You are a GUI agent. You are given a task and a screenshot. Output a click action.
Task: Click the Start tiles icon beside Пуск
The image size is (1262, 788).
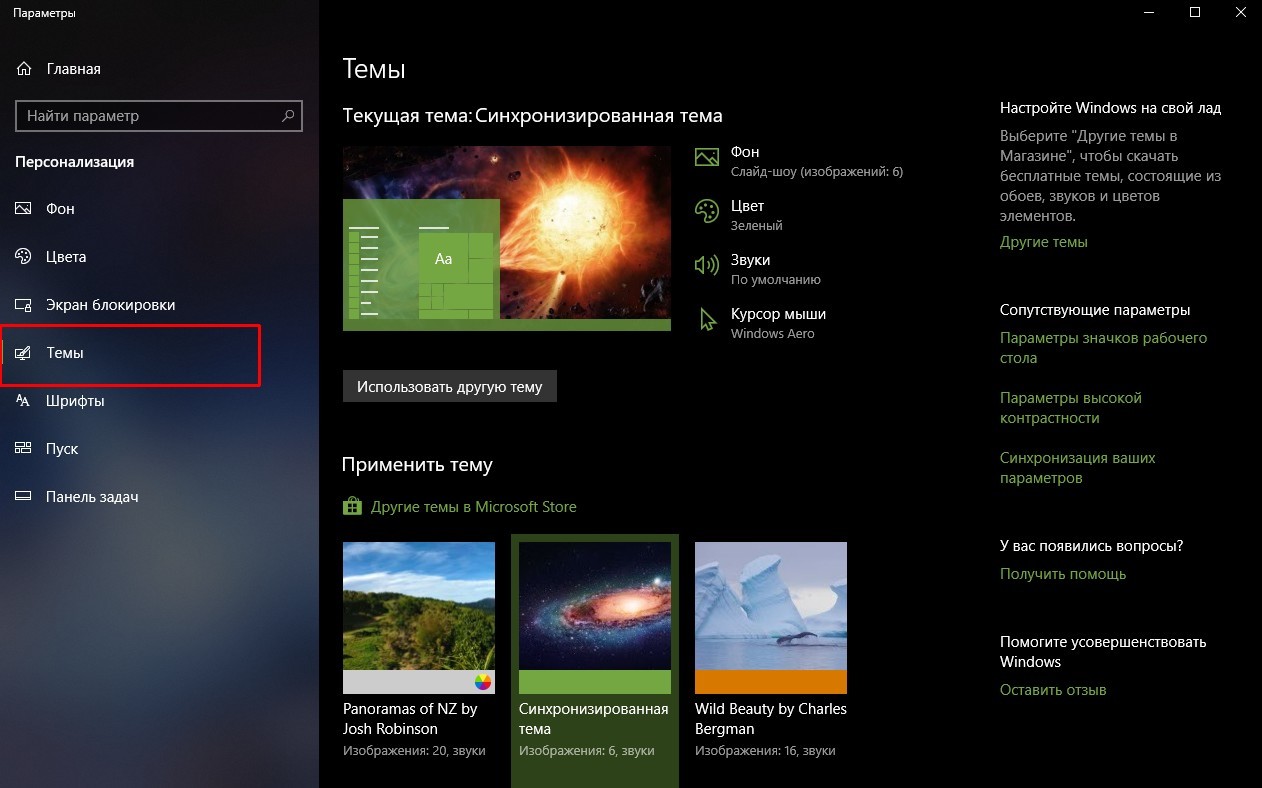[x=24, y=449]
